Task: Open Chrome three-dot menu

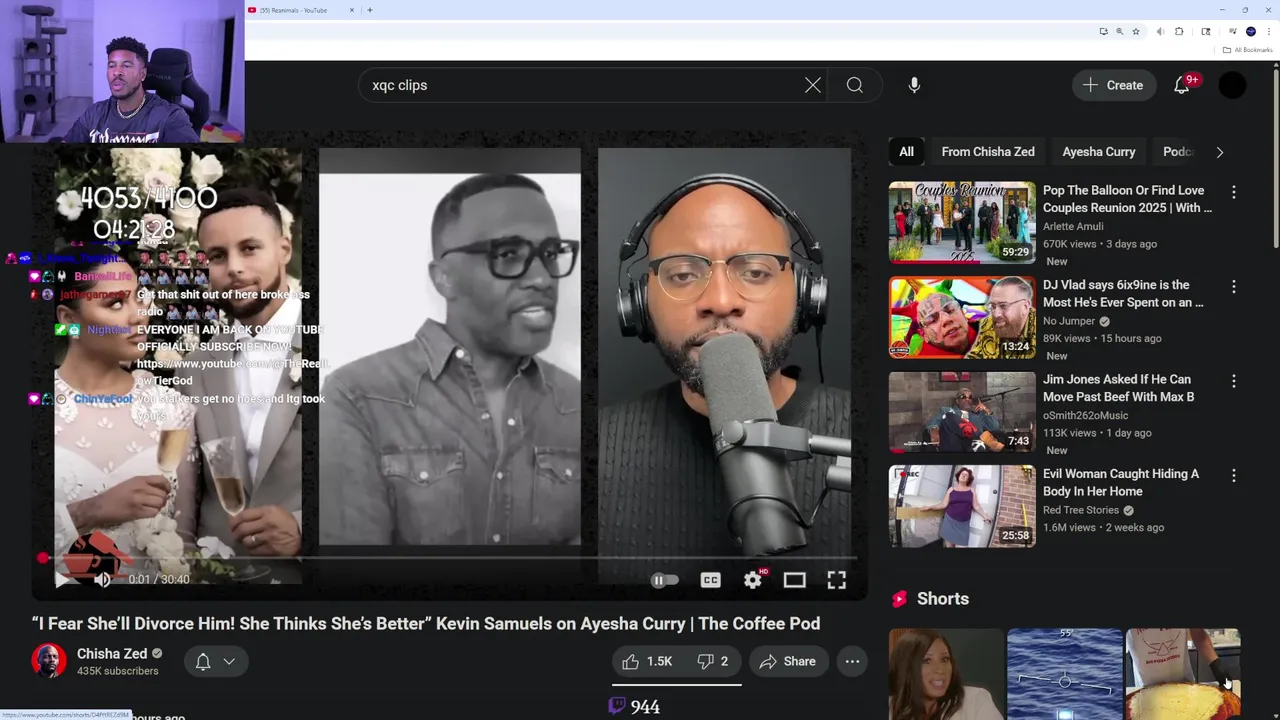Action: pyautogui.click(x=1269, y=32)
